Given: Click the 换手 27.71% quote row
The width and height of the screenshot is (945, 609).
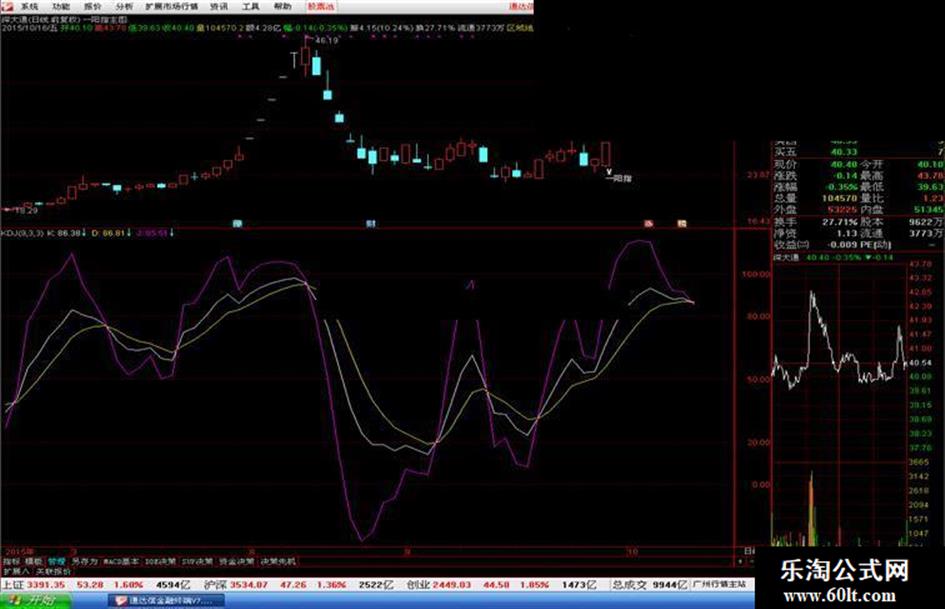Looking at the screenshot, I should click(815, 222).
